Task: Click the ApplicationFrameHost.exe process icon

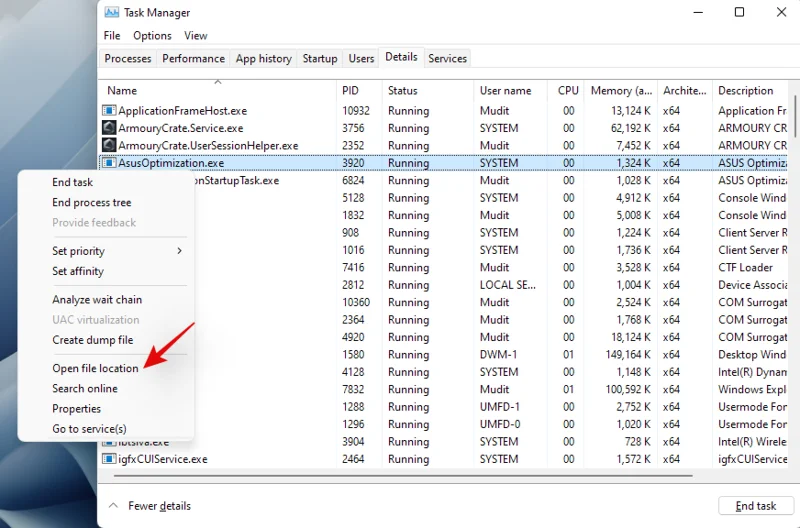Action: (x=109, y=111)
